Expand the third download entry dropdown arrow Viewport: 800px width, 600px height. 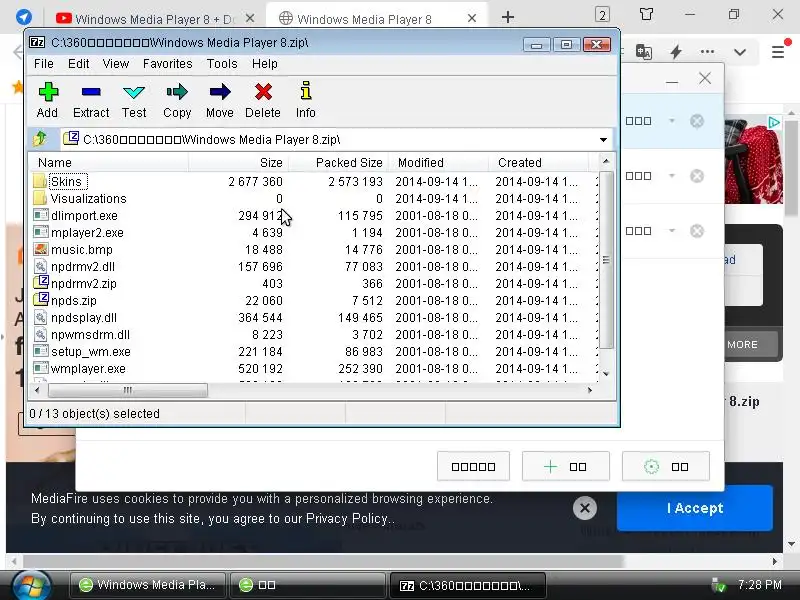672,231
